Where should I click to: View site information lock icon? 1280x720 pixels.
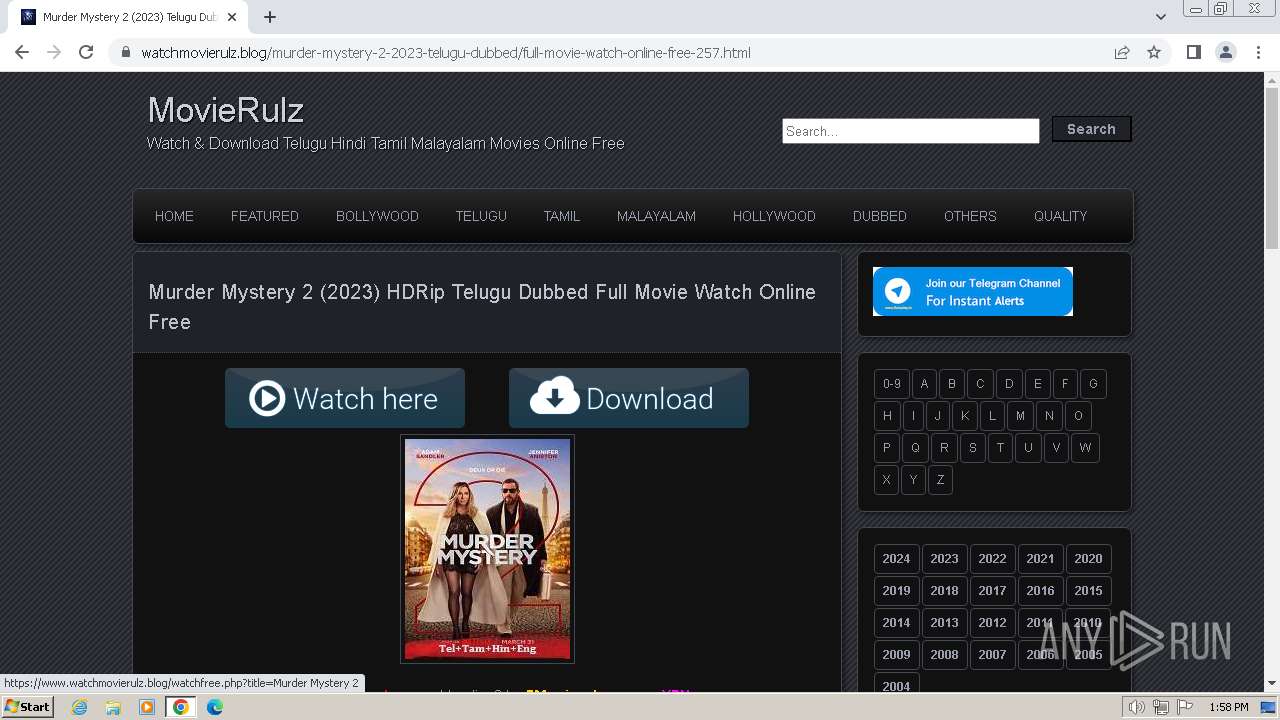tap(126, 53)
